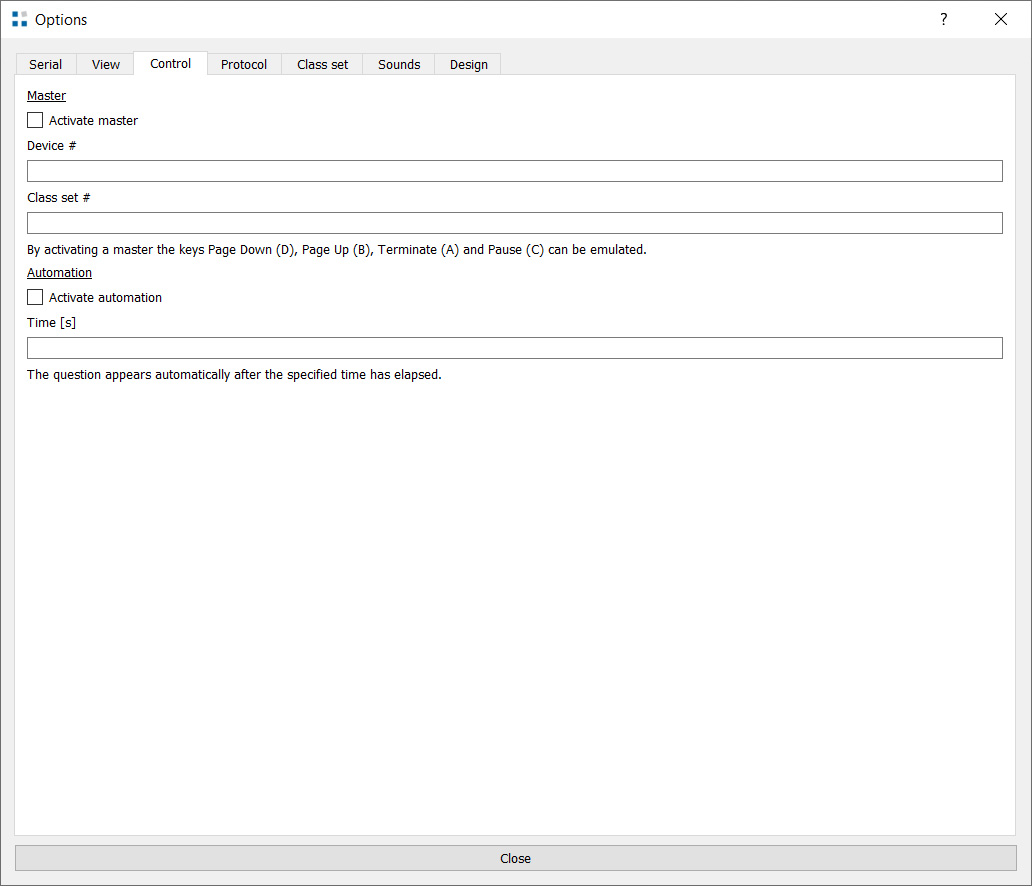1032x886 pixels.
Task: Click the Options title text in title bar
Action: click(61, 19)
